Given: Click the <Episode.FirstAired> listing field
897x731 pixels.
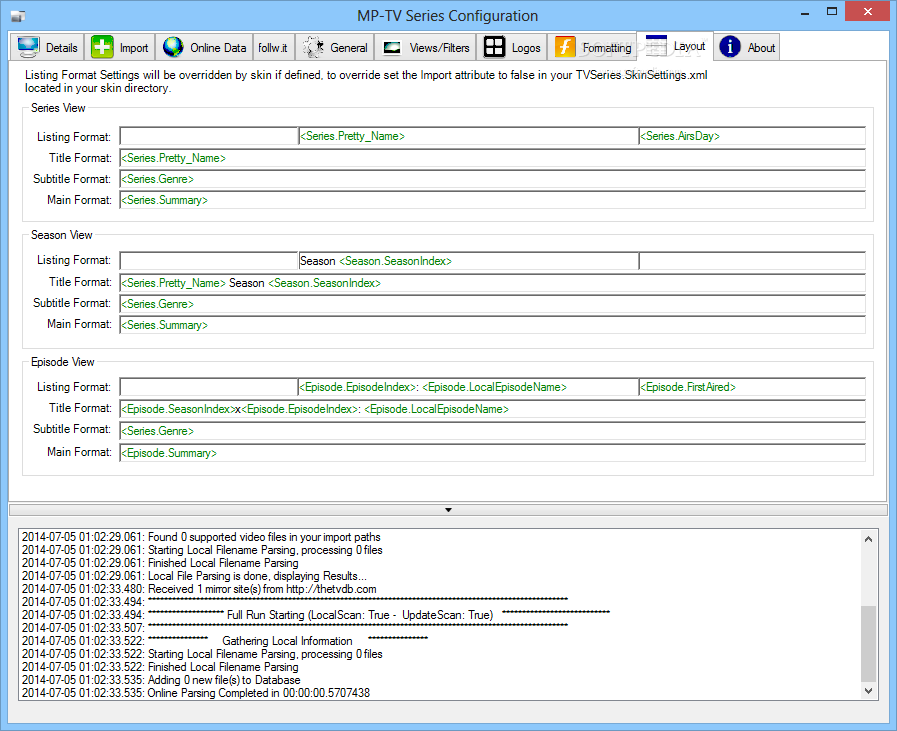Looking at the screenshot, I should pyautogui.click(x=752, y=387).
